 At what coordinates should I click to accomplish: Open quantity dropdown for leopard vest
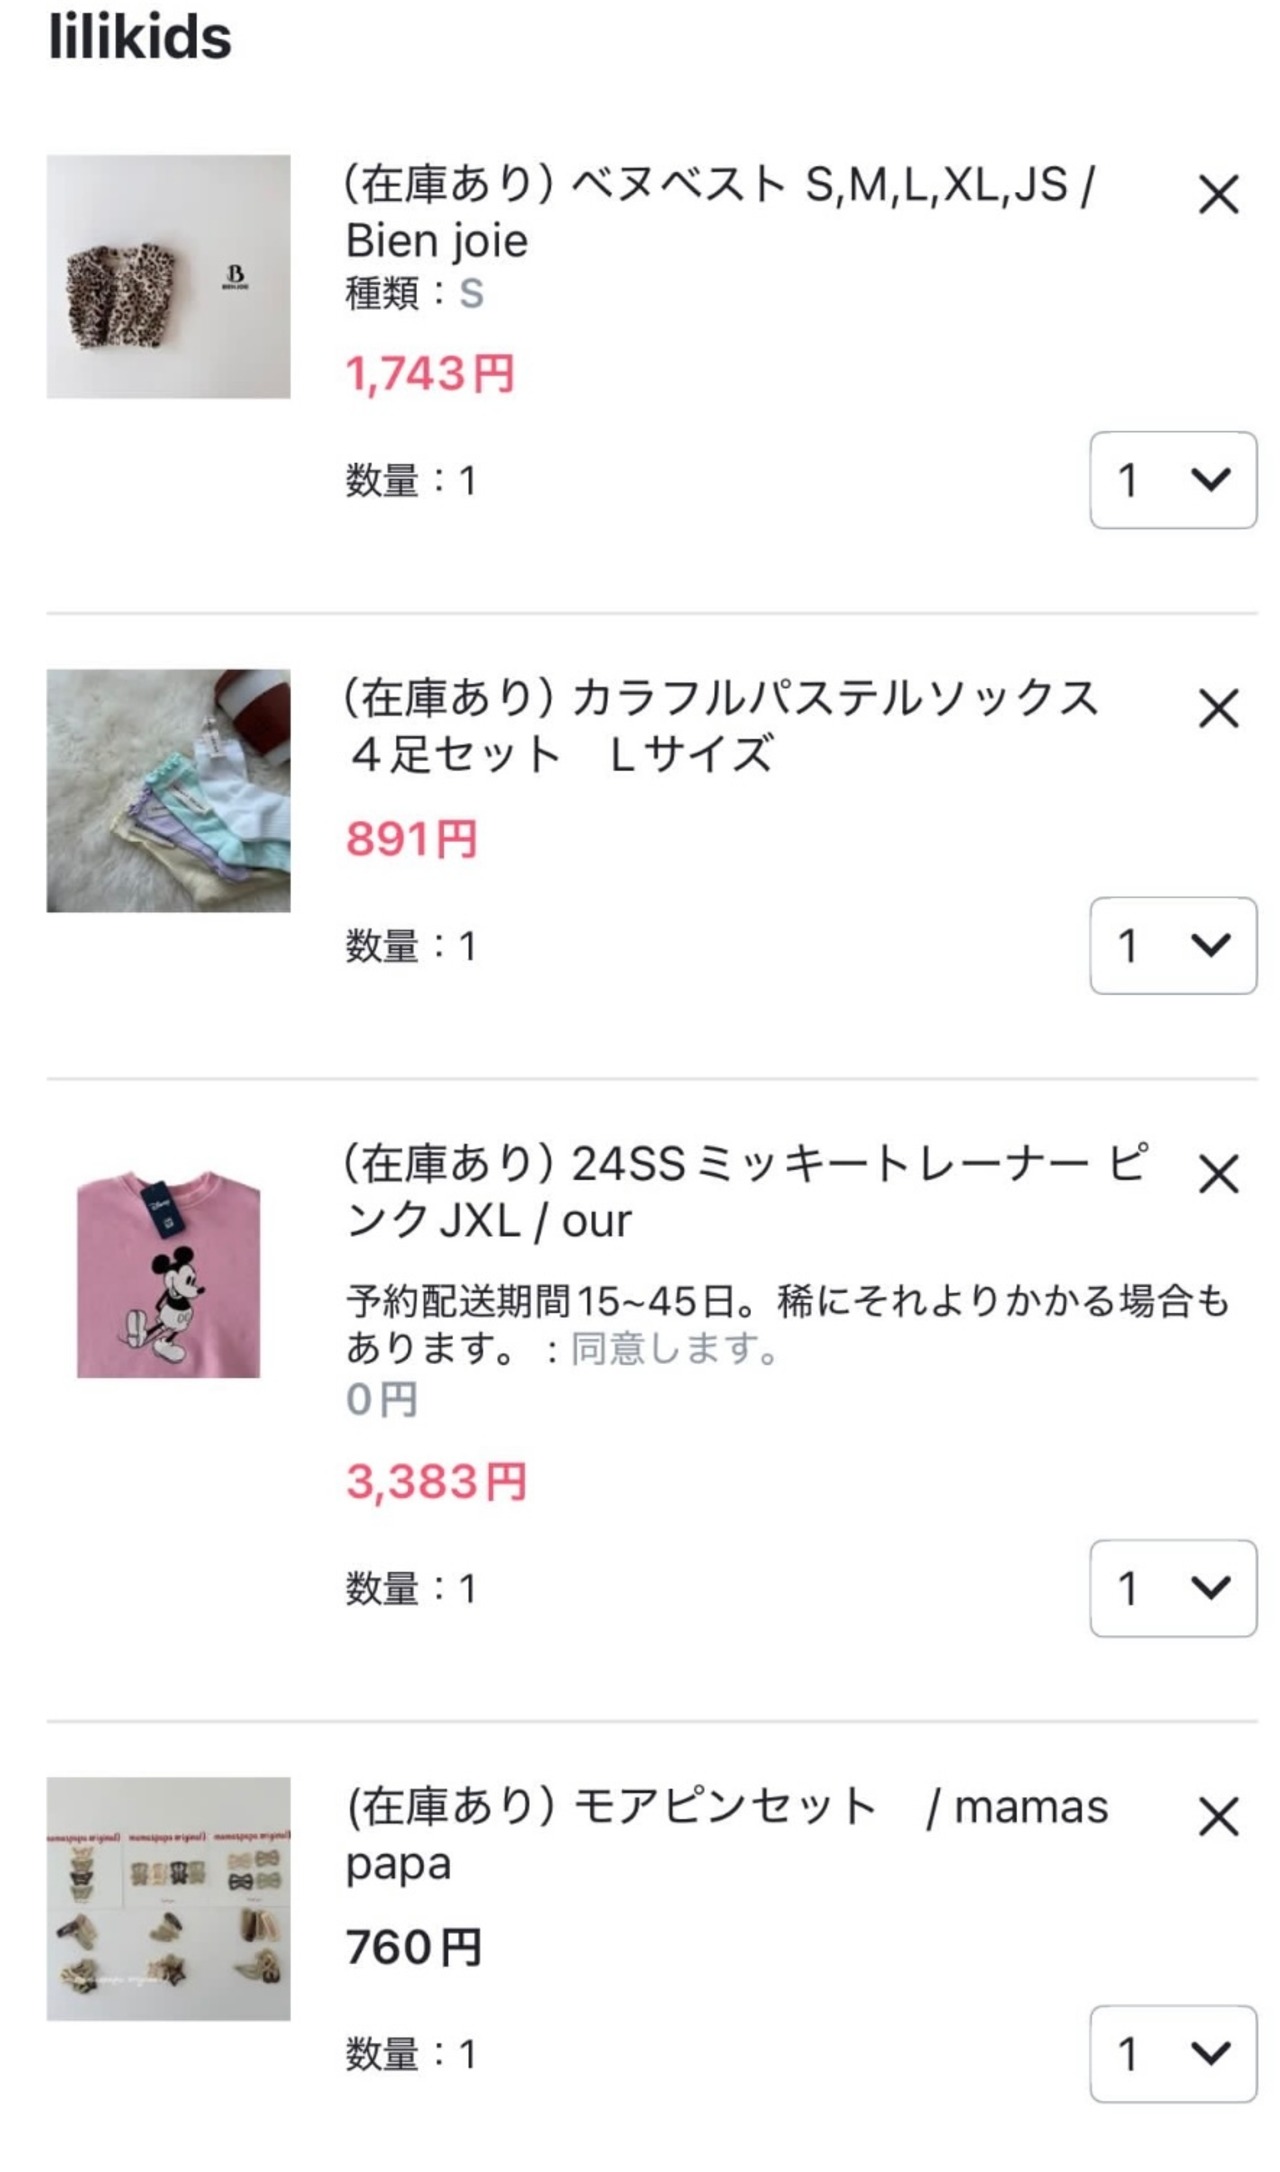(1172, 480)
